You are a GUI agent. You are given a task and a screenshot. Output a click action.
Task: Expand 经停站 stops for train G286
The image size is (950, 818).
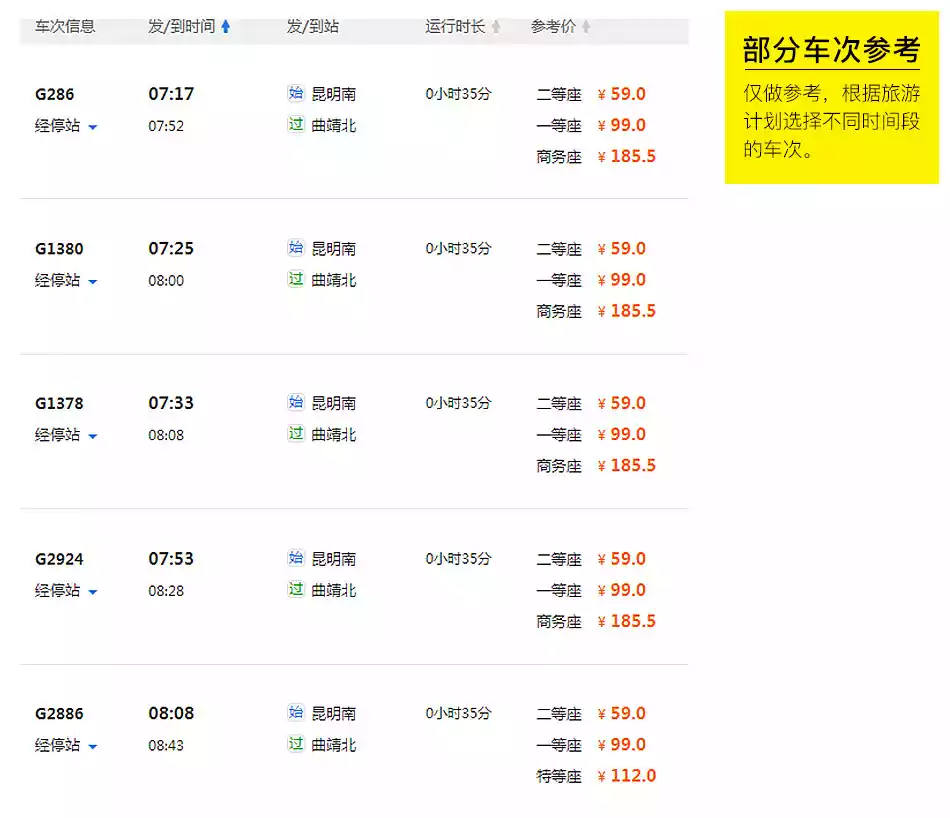tap(92, 127)
